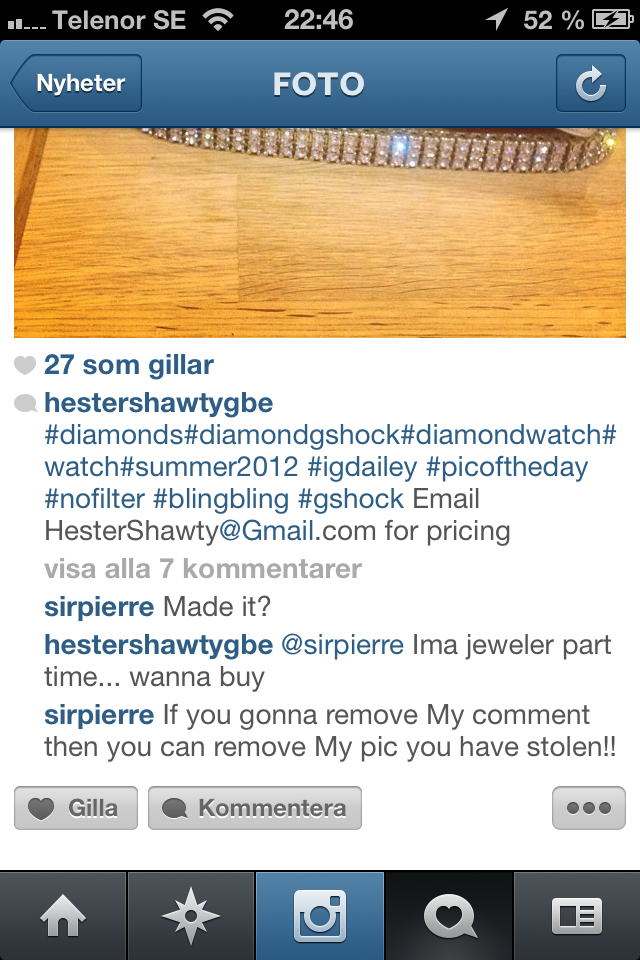Tap the Kommentera button
This screenshot has width=640, height=960.
point(255,808)
